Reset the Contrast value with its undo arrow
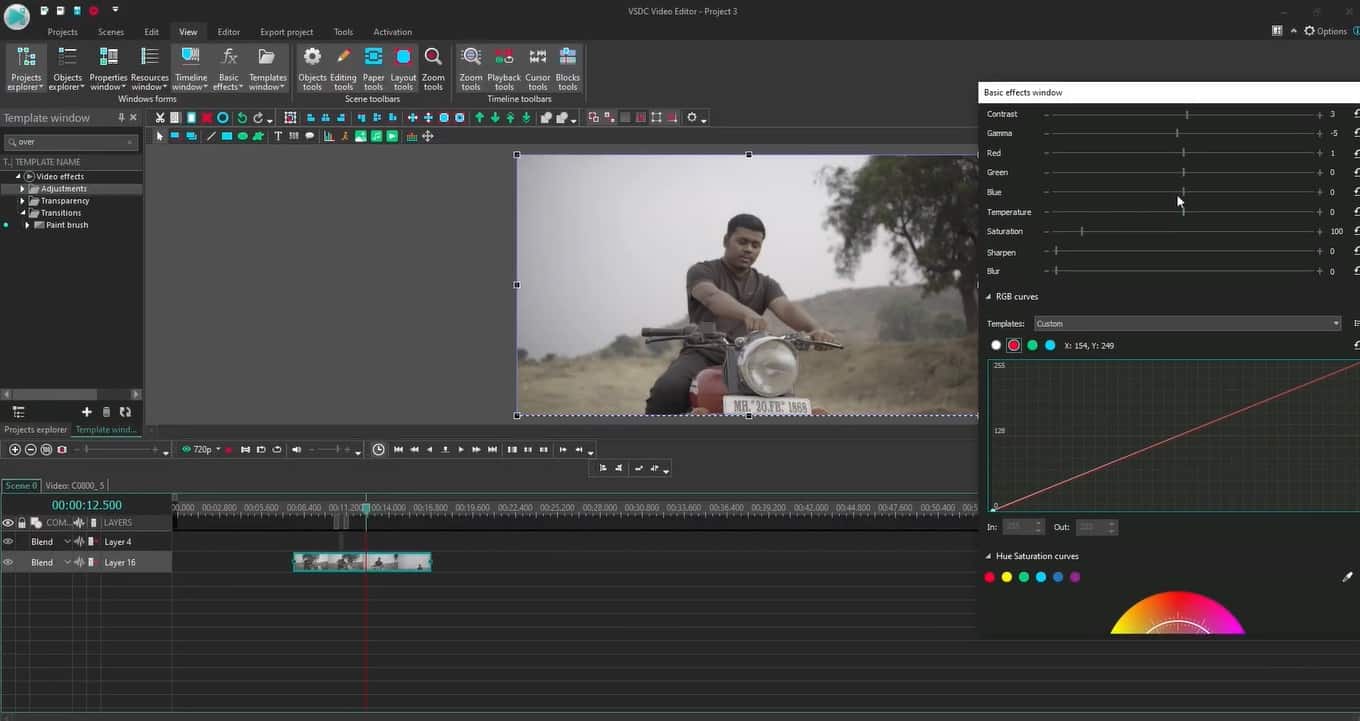 [x=1356, y=114]
